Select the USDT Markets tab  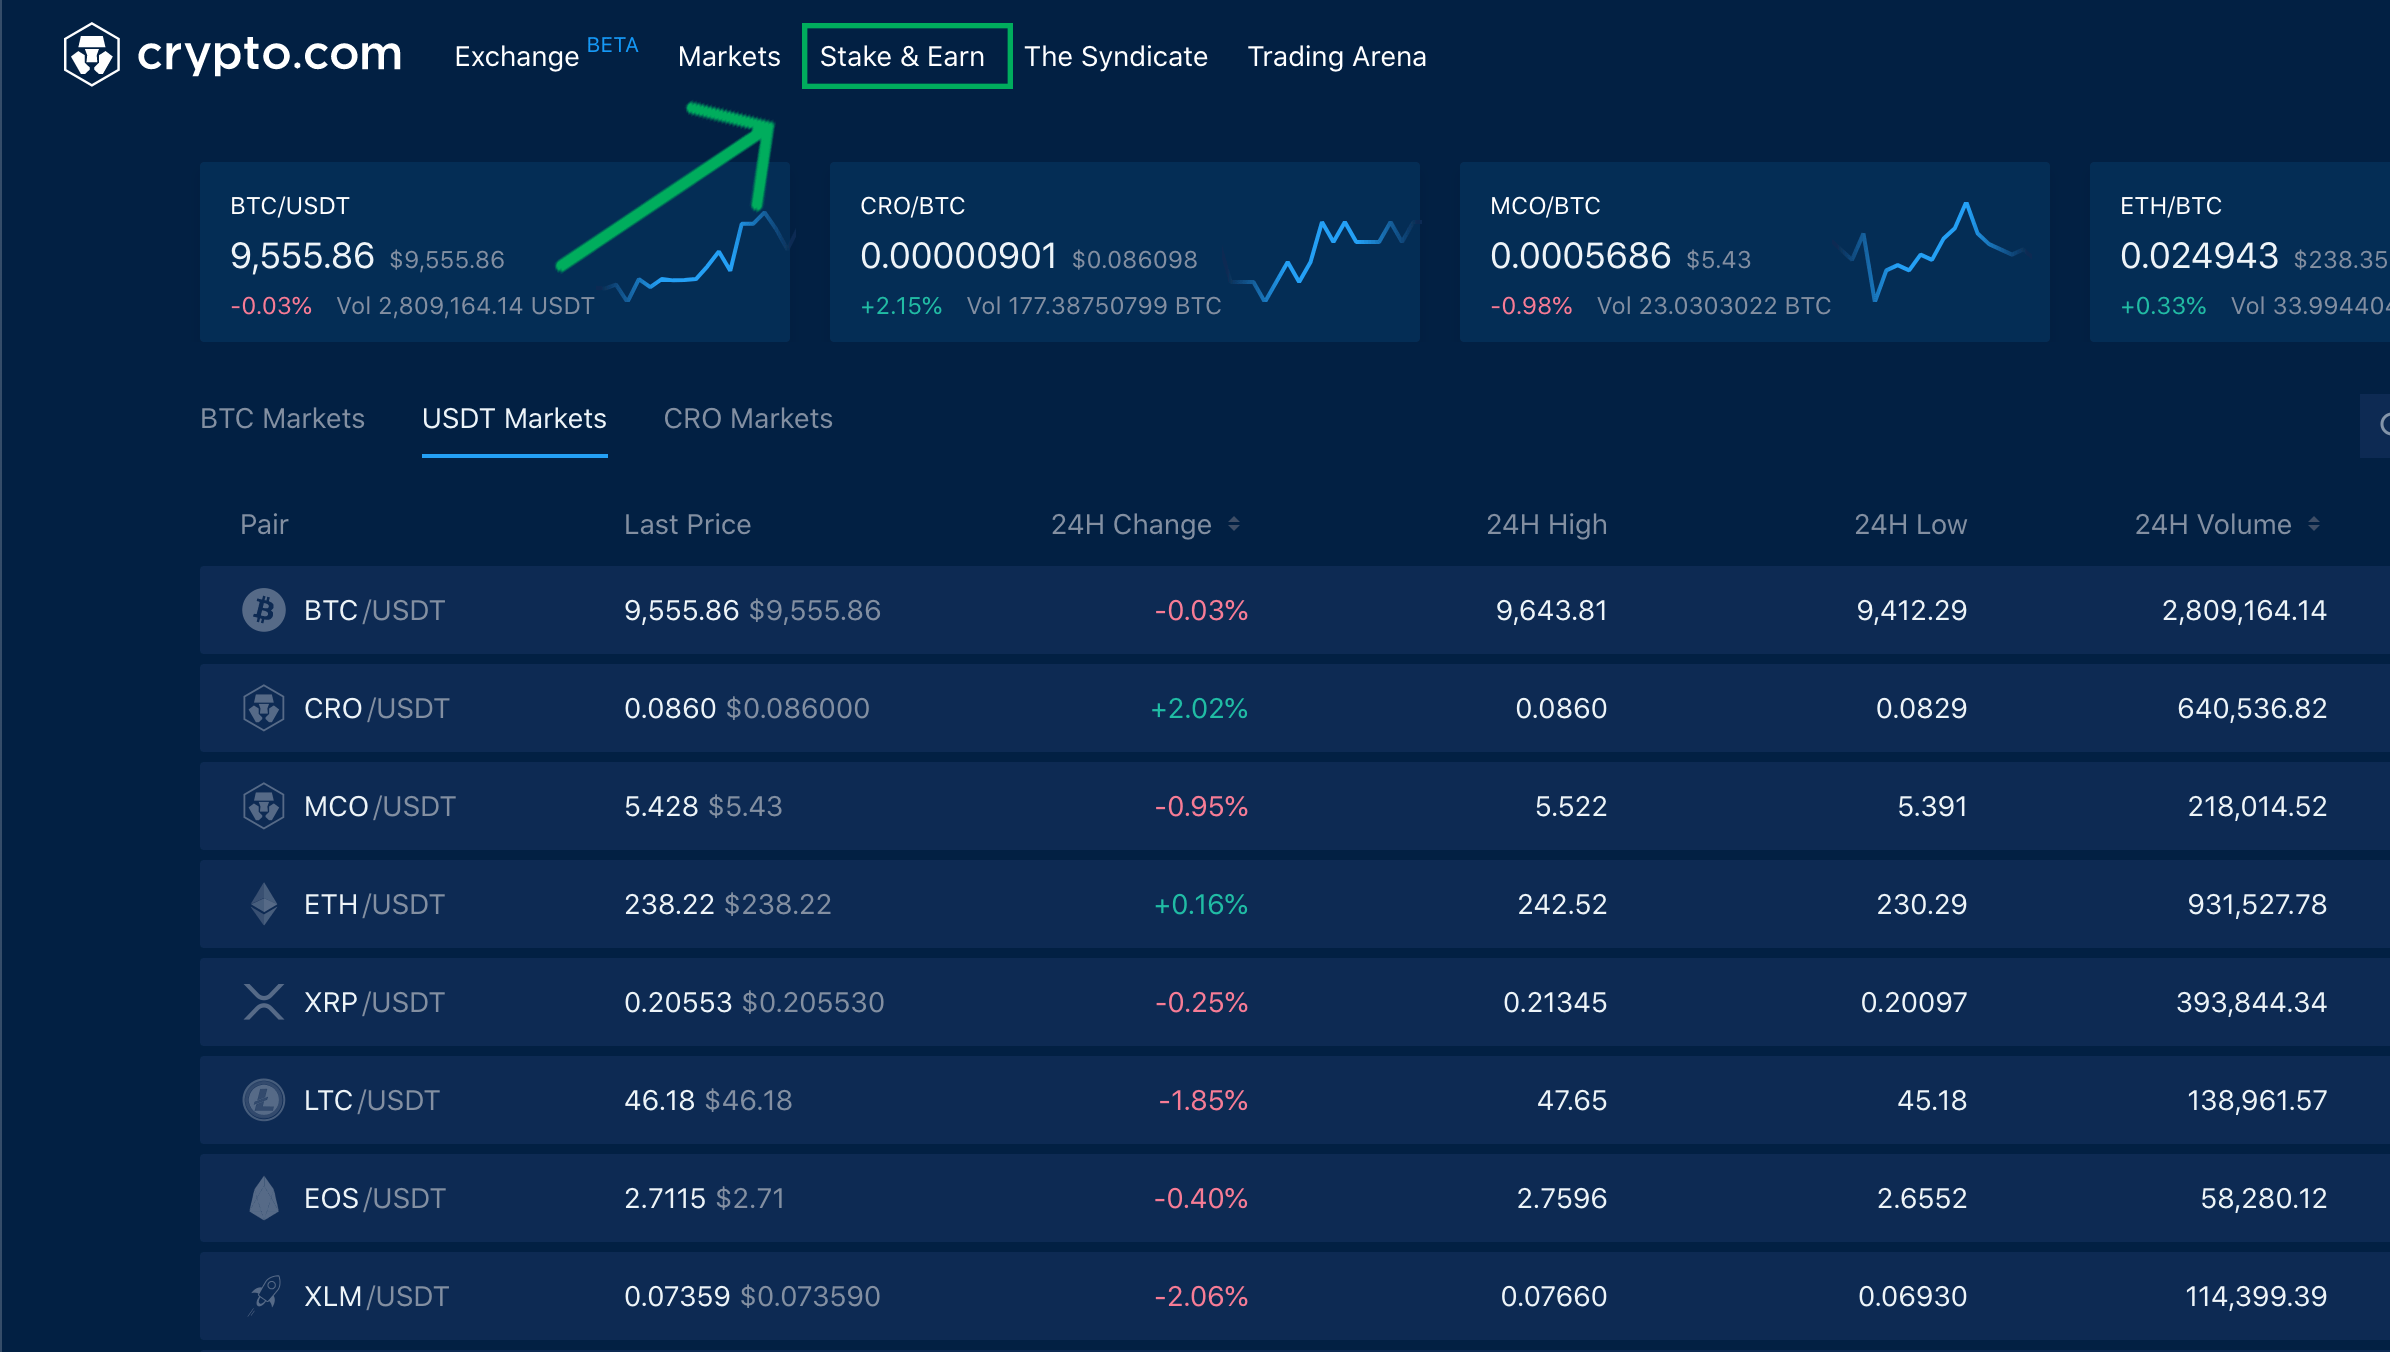tap(514, 418)
